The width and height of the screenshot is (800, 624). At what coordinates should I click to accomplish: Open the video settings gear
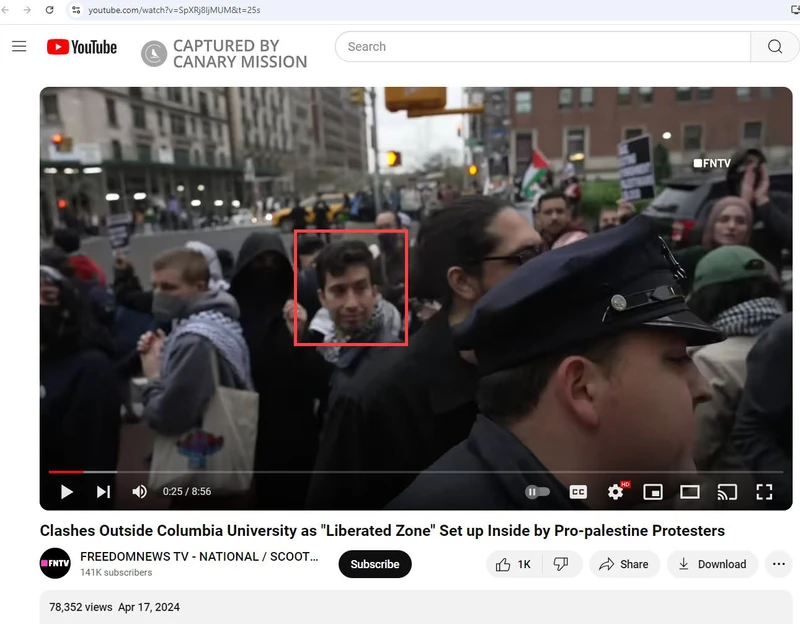[615, 491]
